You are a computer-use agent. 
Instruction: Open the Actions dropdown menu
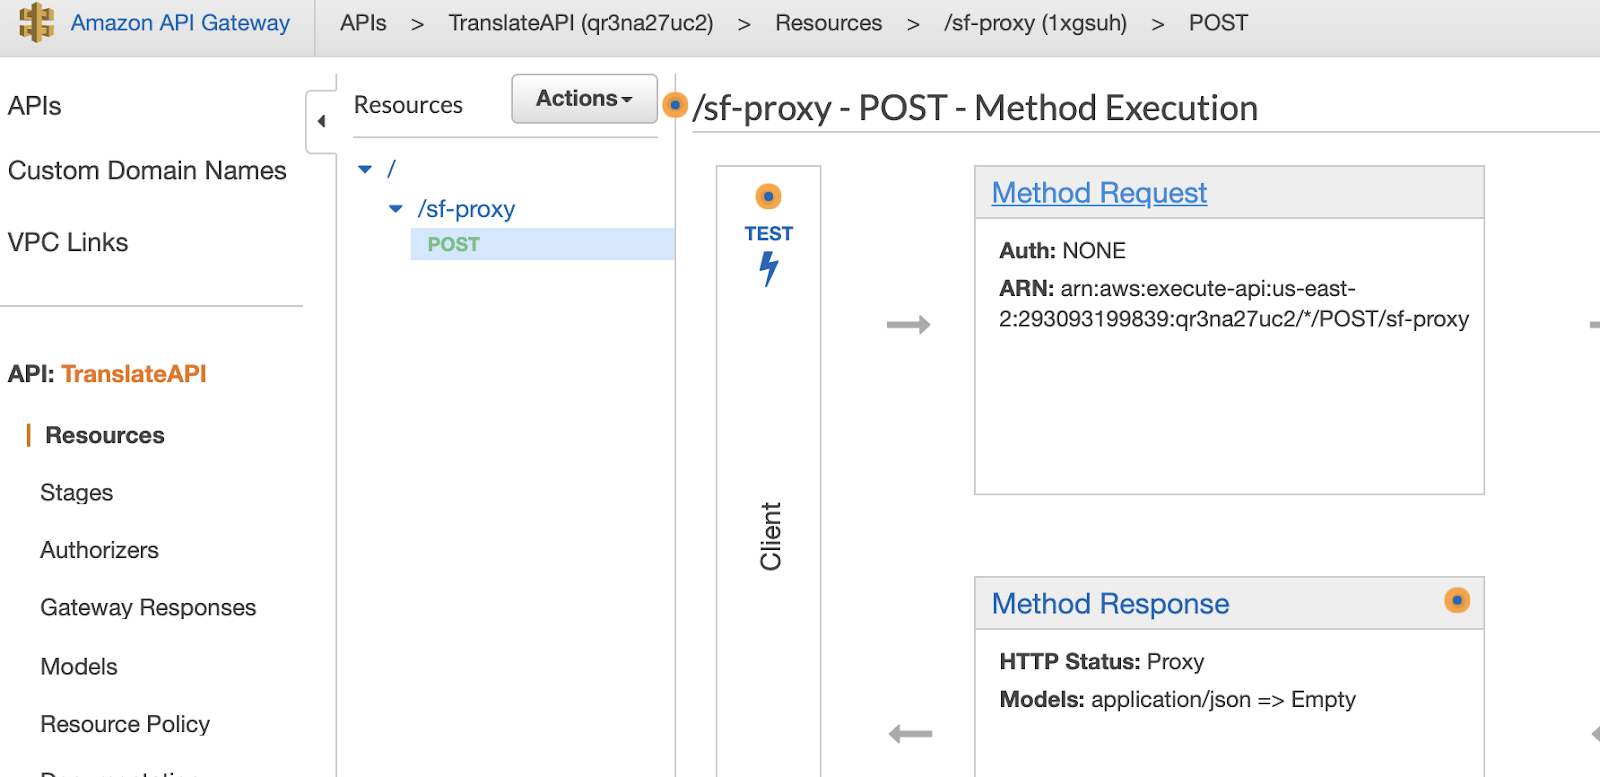tap(584, 99)
